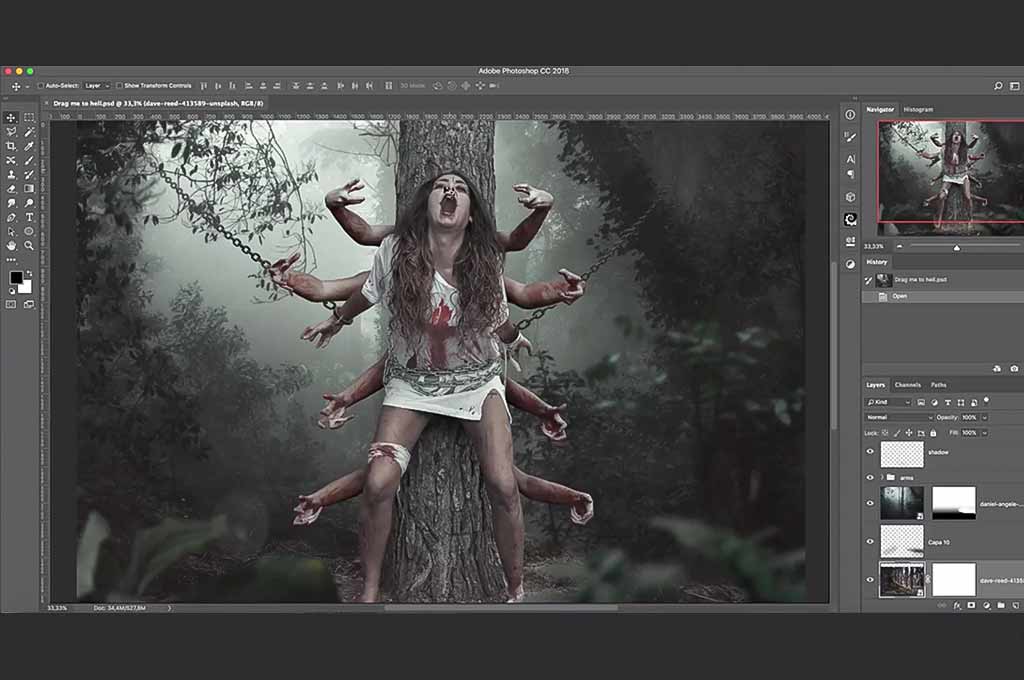Expand the arms group folder
1024x680 pixels.
[x=882, y=478]
